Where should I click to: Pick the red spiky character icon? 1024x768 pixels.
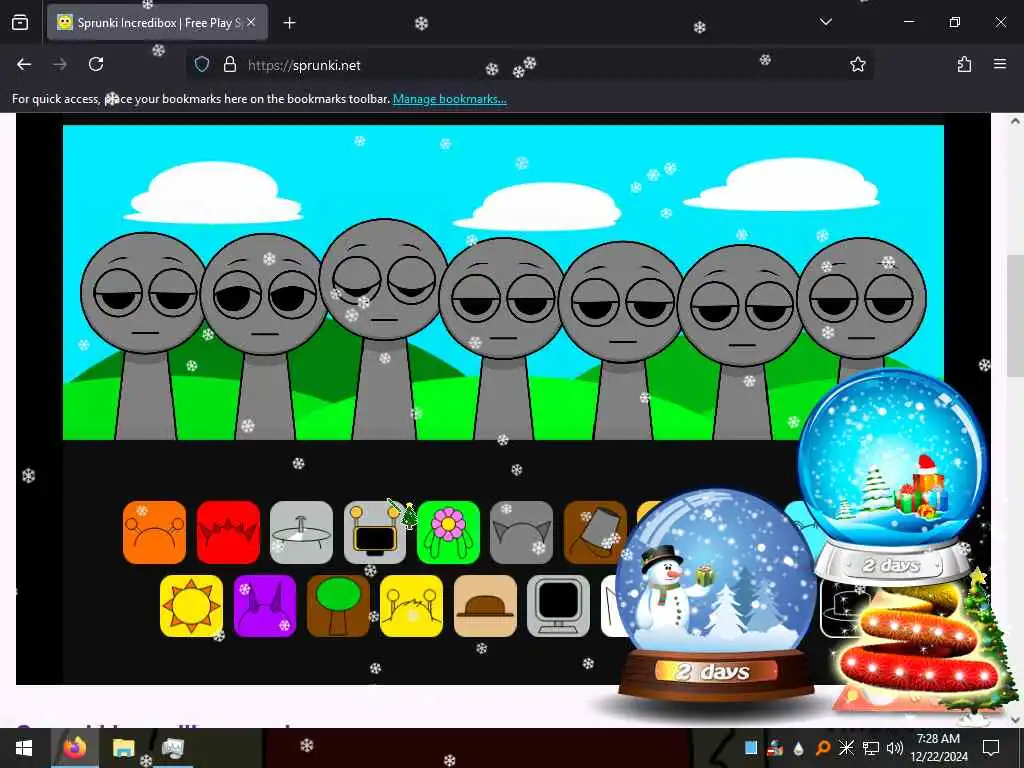[228, 532]
